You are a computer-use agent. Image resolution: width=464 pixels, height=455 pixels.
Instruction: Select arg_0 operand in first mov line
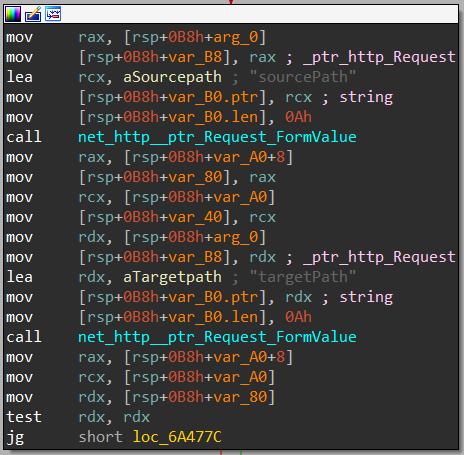236,37
